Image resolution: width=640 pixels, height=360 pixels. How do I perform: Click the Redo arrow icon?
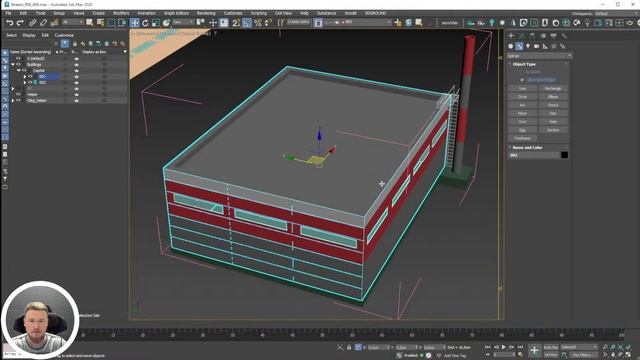pos(20,23)
